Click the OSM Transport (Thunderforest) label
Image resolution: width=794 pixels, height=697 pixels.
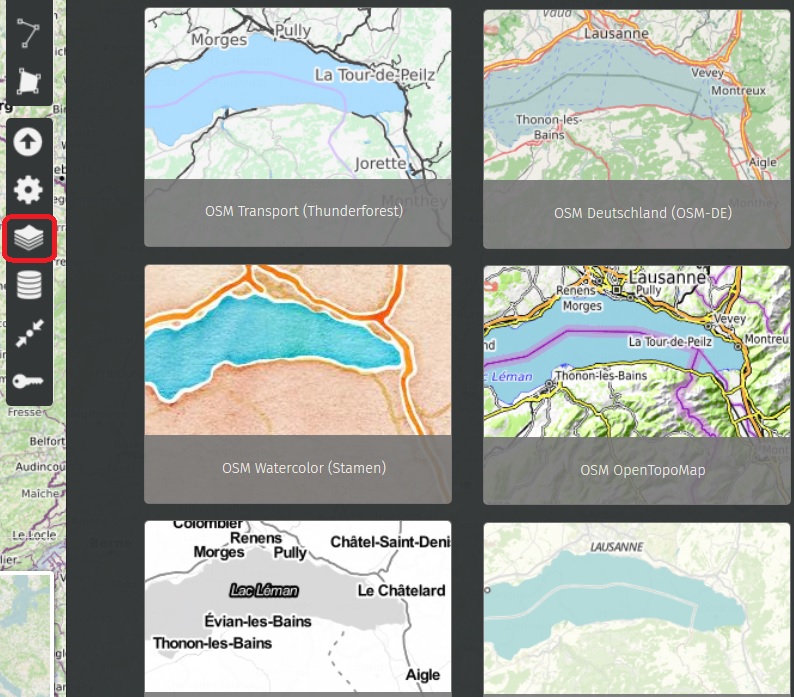coord(304,211)
